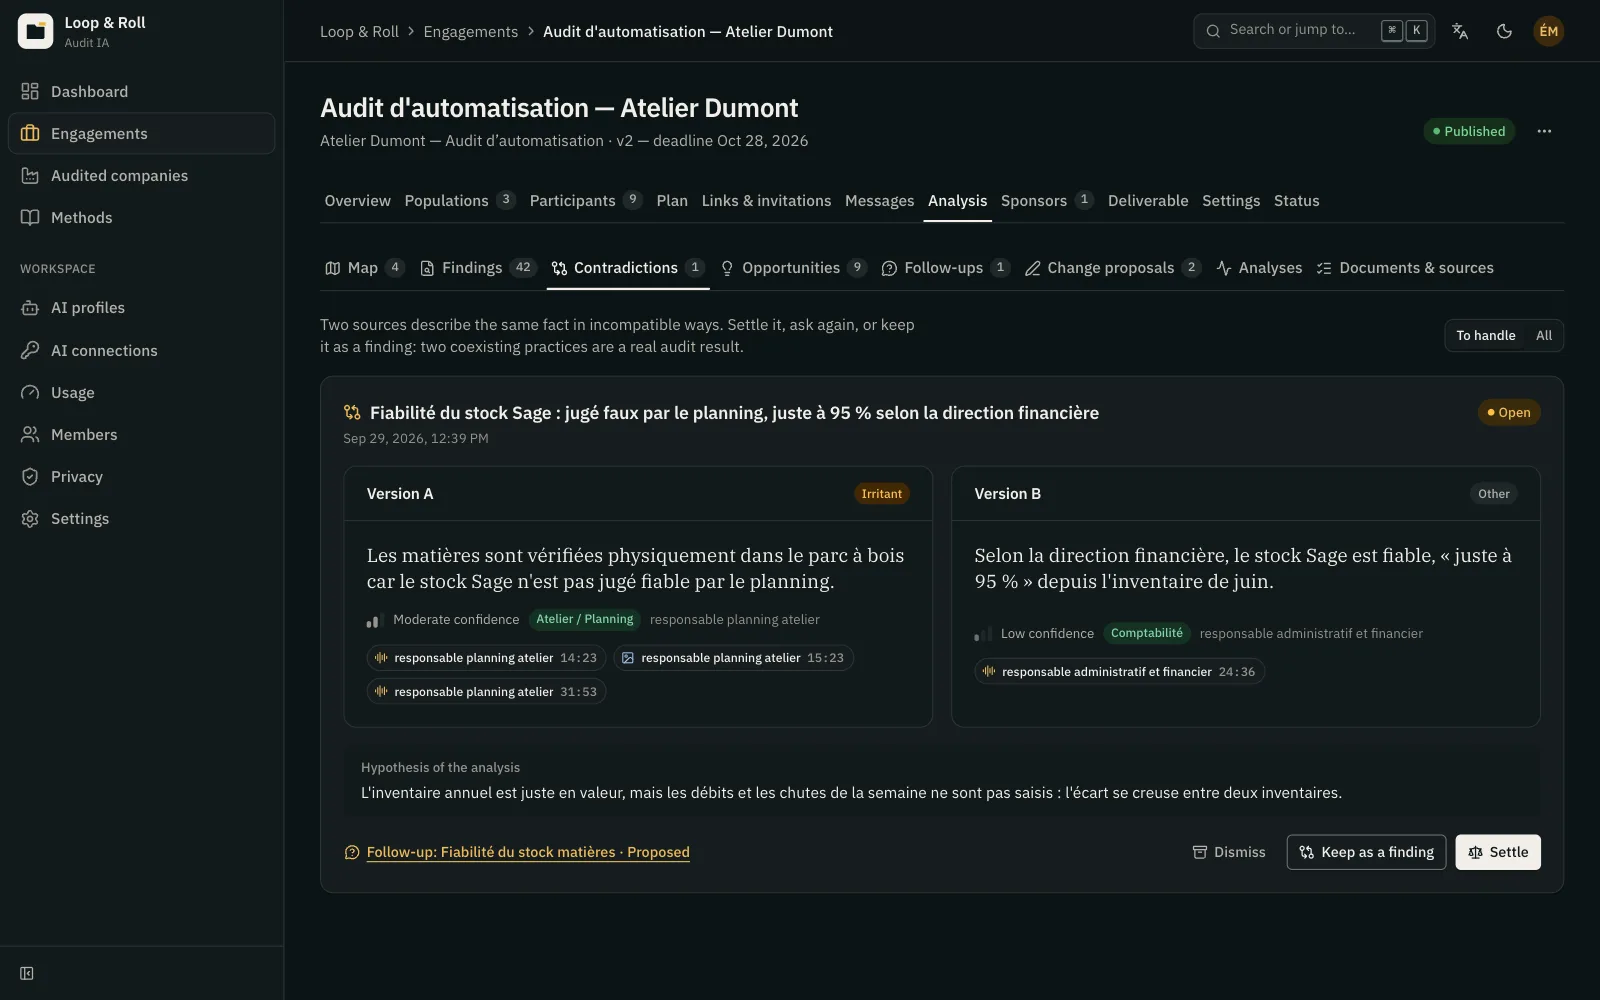Open Dashboard in the sidebar

141,92
